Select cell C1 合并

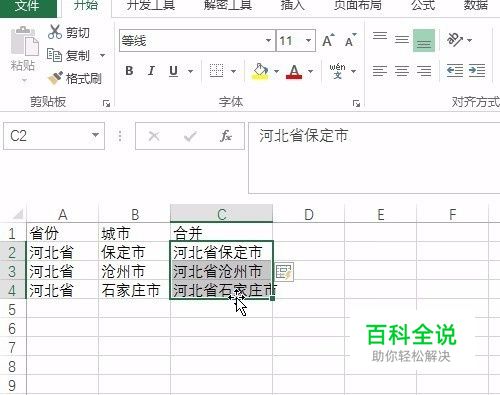pos(221,233)
